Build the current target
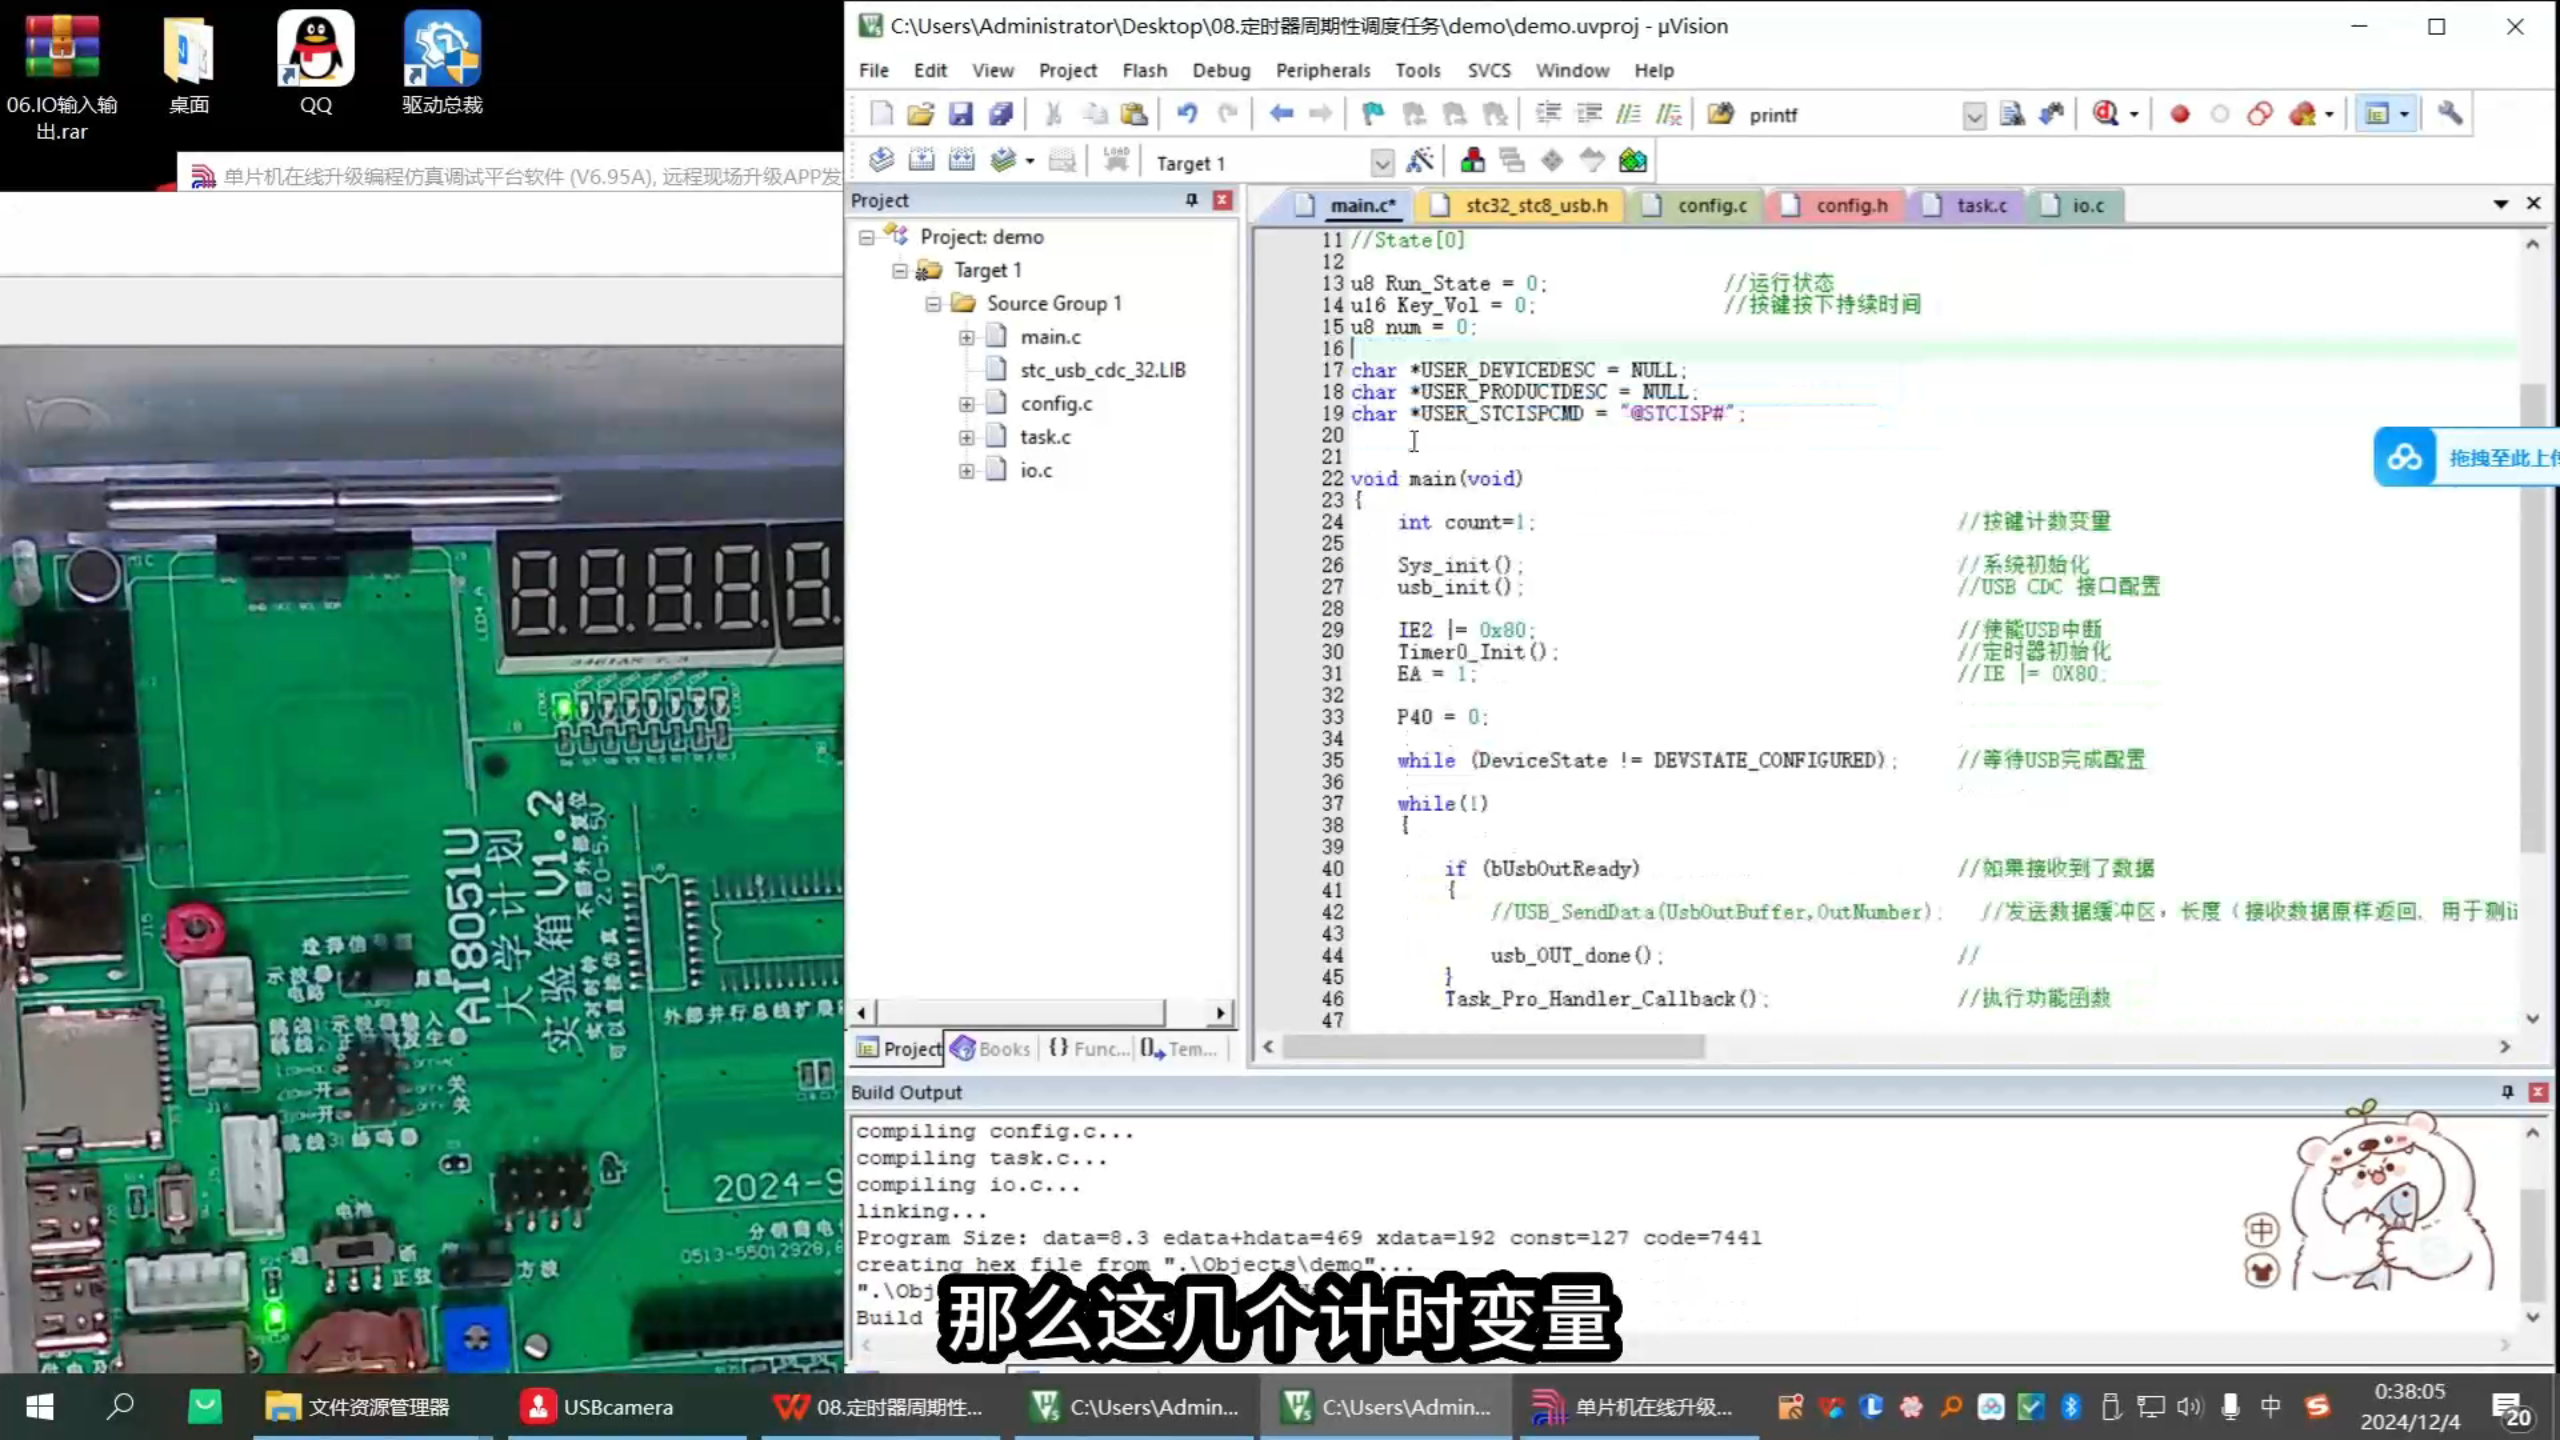Image resolution: width=2560 pixels, height=1440 pixels. (922, 160)
